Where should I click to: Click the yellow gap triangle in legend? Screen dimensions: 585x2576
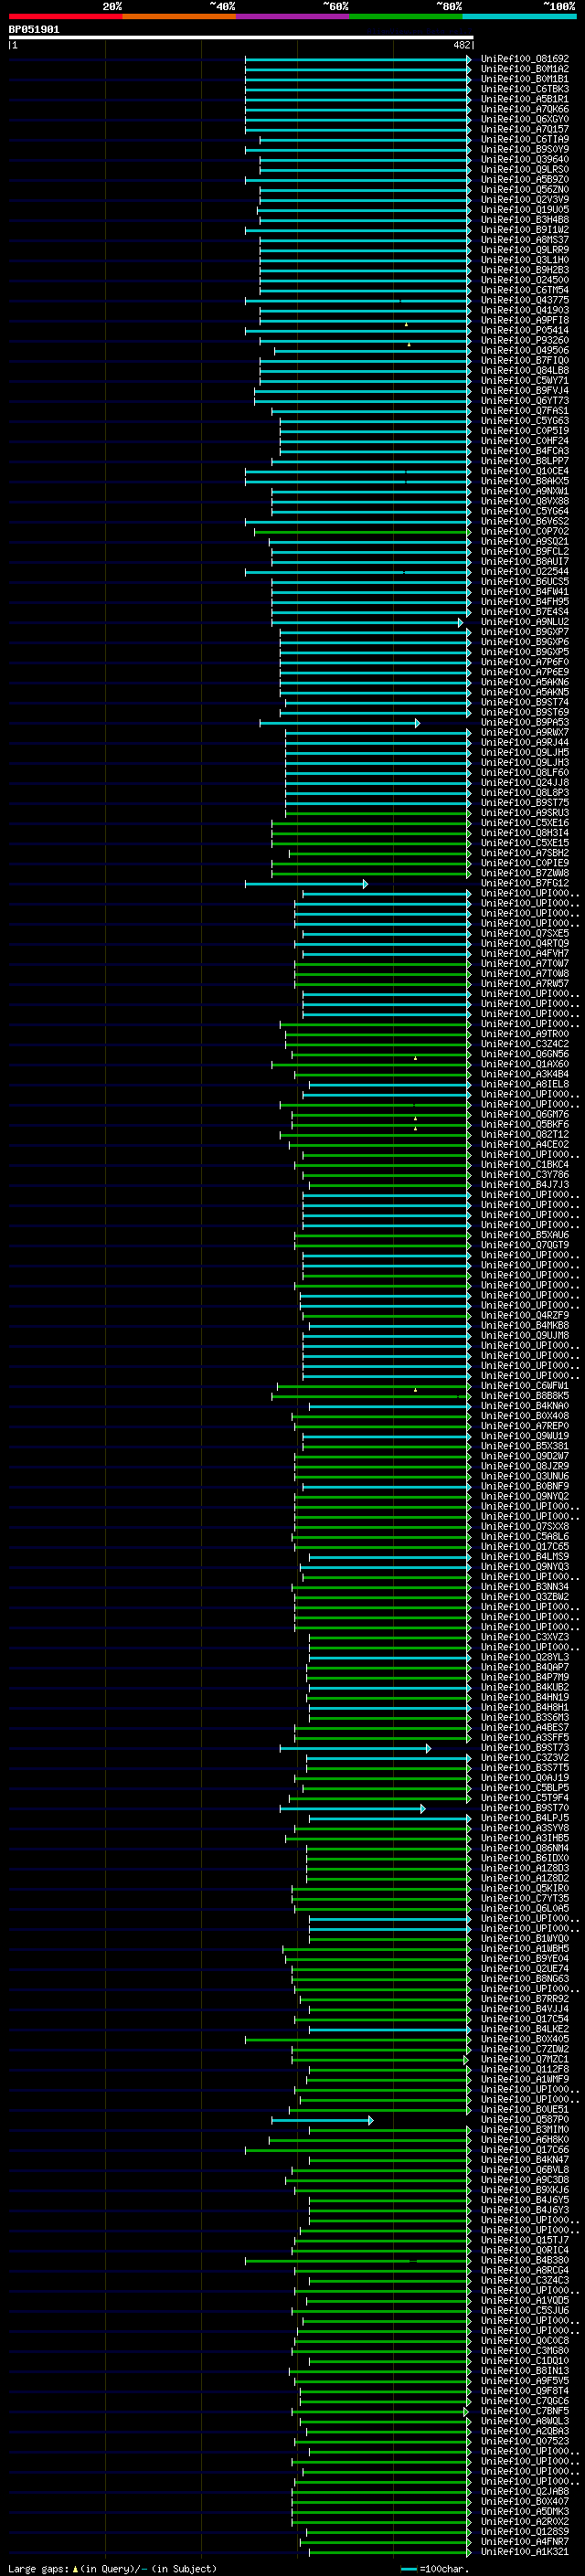coord(75,2568)
